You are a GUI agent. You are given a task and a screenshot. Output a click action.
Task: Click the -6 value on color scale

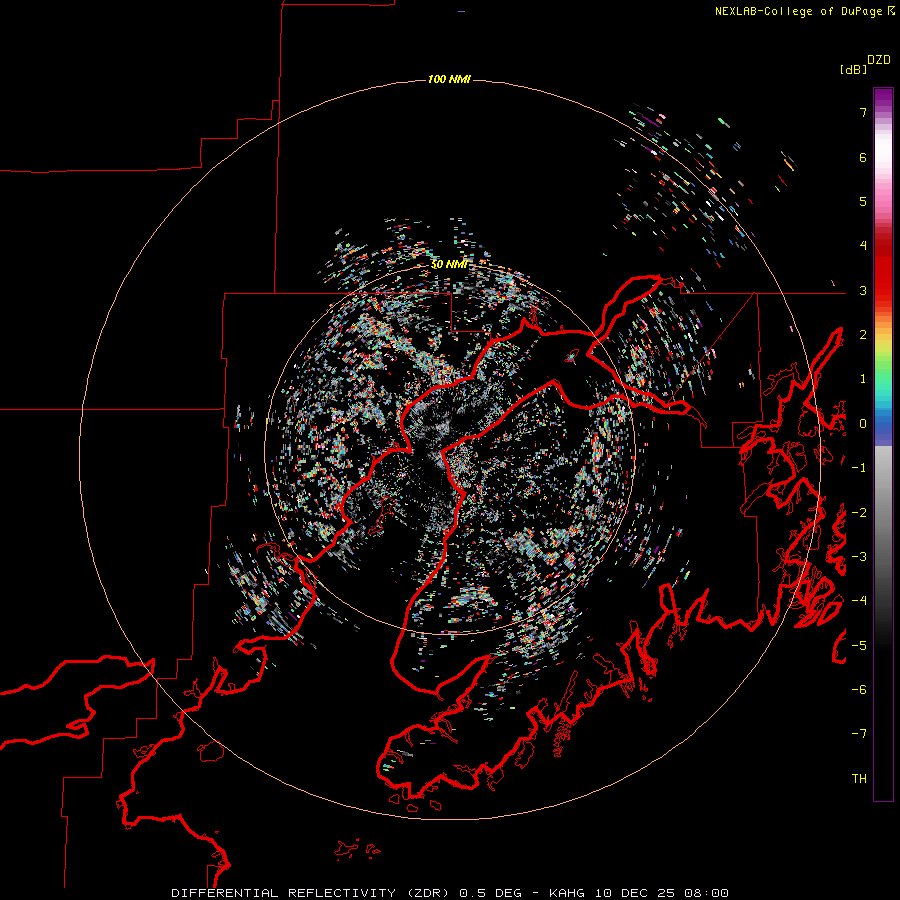point(859,690)
